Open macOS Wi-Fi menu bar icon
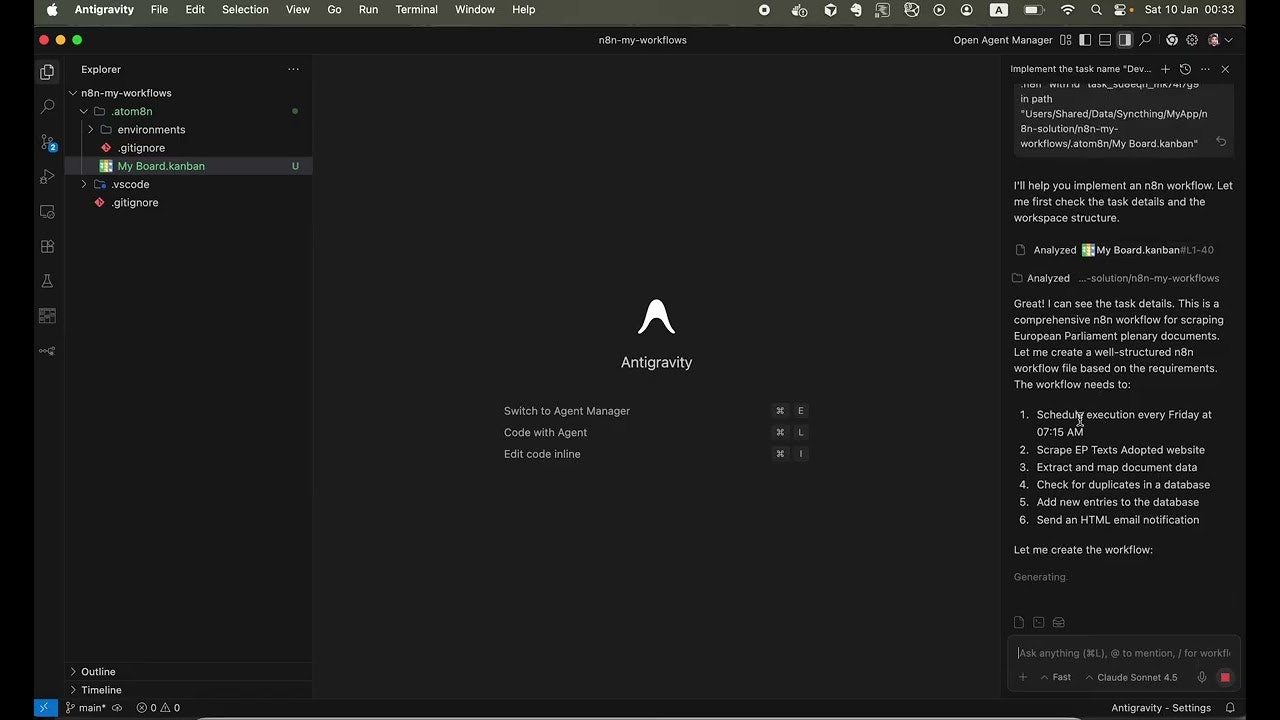The image size is (1280, 720). click(x=1068, y=10)
